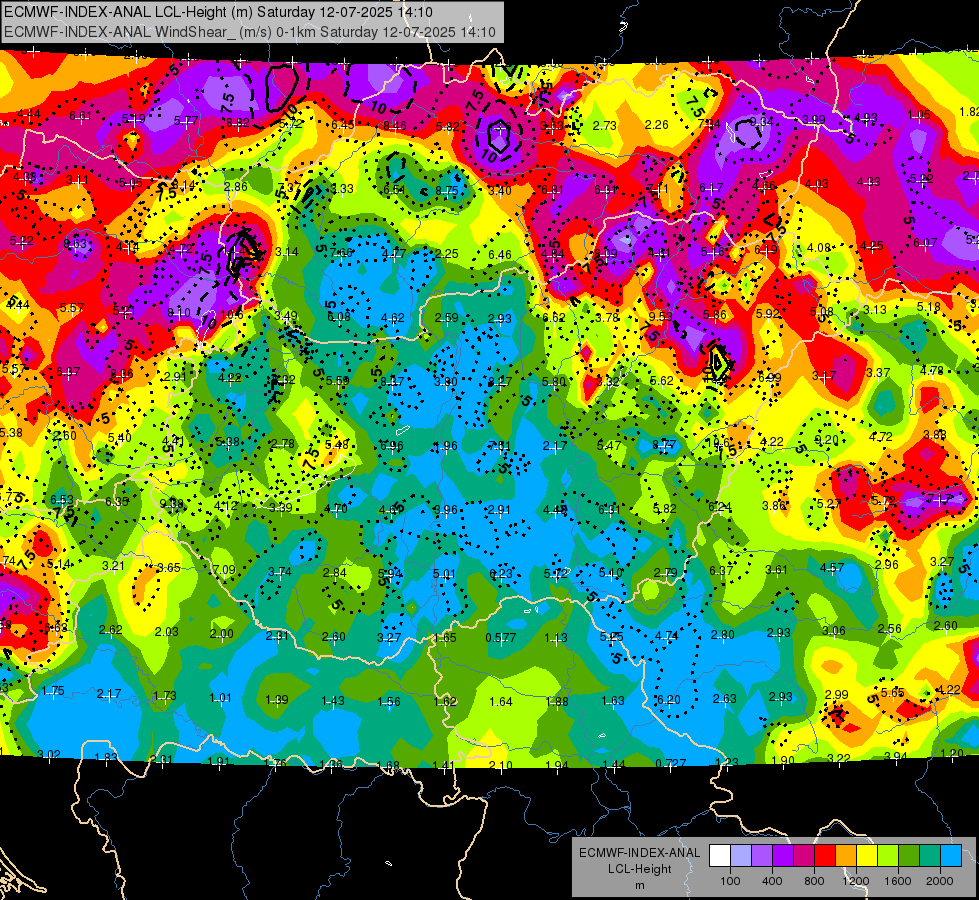Viewport: 979px width, 900px height.
Task: Click the wind shear value 2.84
Action: click(335, 573)
